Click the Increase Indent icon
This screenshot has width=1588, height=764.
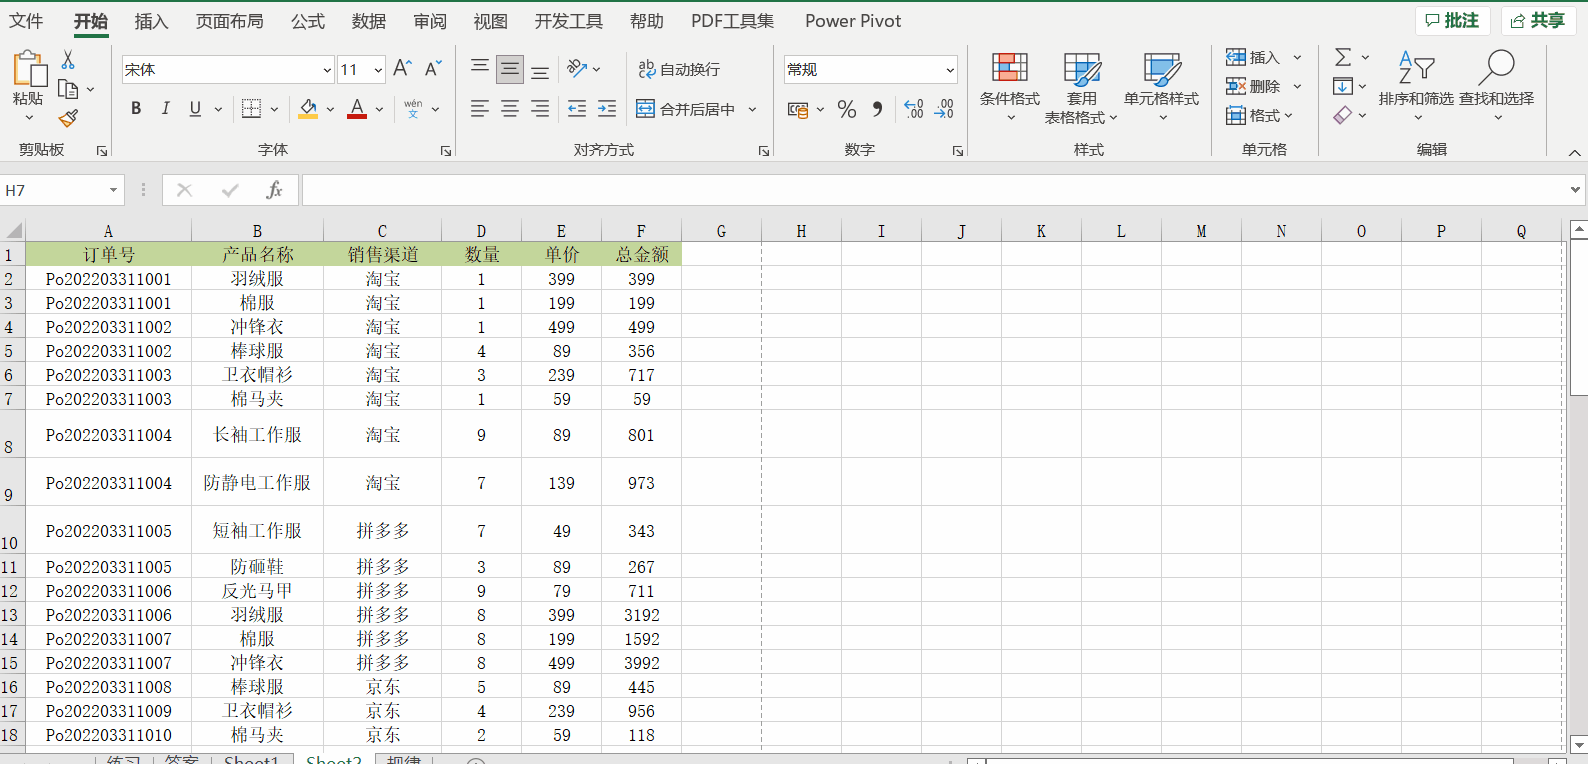coord(607,109)
